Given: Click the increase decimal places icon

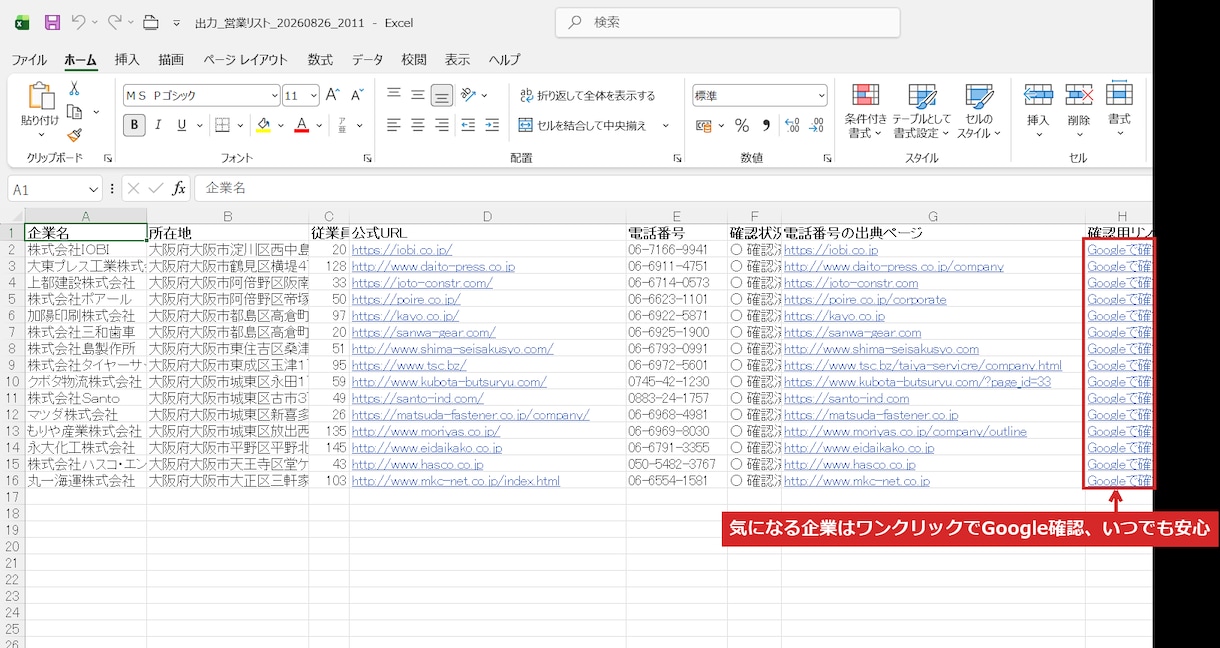Looking at the screenshot, I should click(792, 125).
